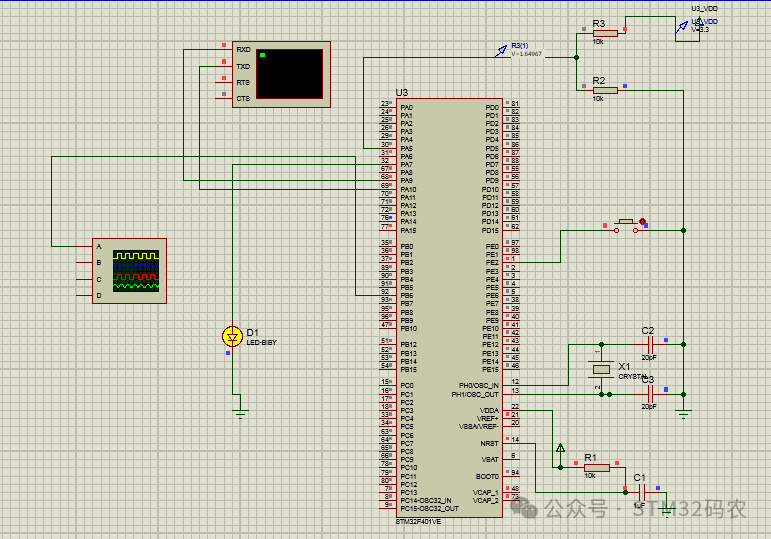Click the push button switch

(x=626, y=226)
